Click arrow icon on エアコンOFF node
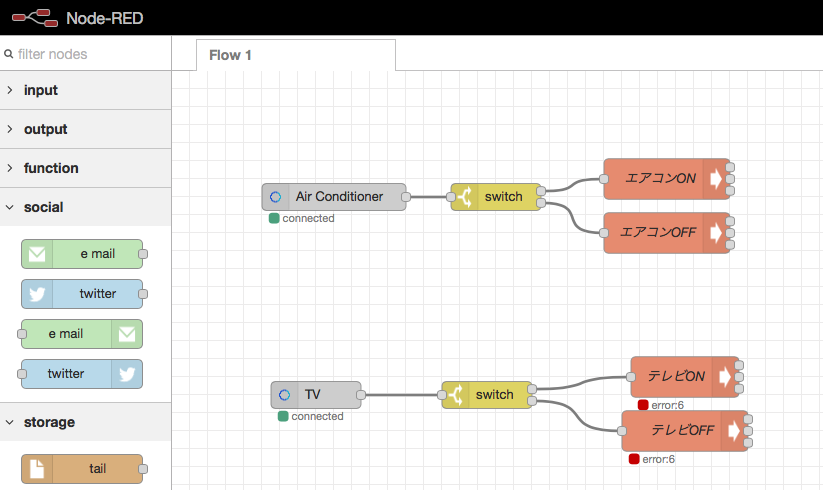This screenshot has width=823, height=490. 716,233
